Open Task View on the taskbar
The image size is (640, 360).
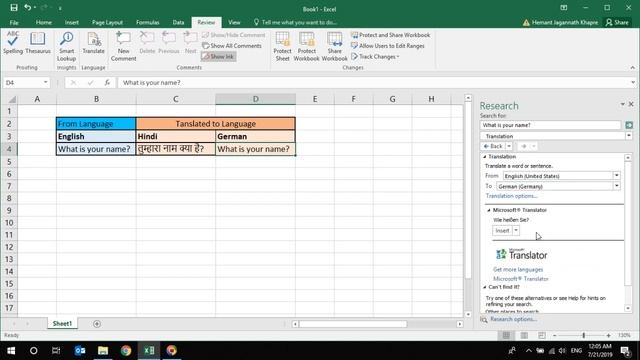coord(56,351)
